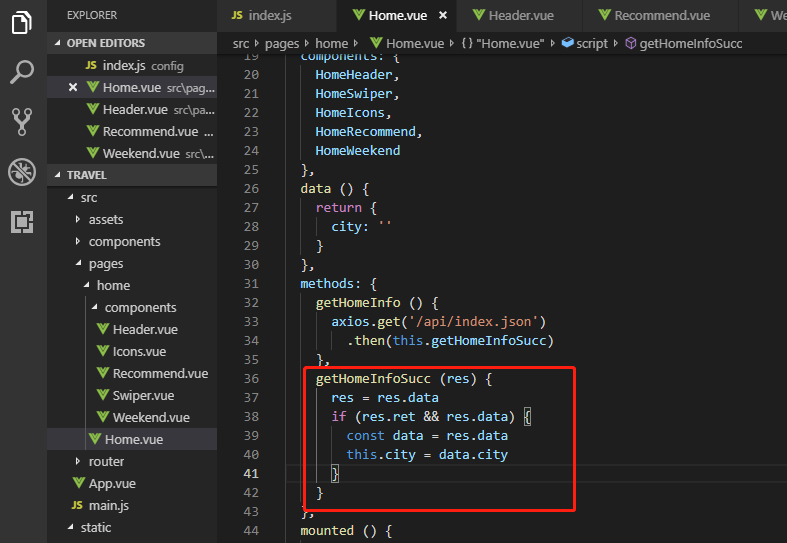787x543 pixels.
Task: Click line number 36 in gutter
Action: click(251, 379)
